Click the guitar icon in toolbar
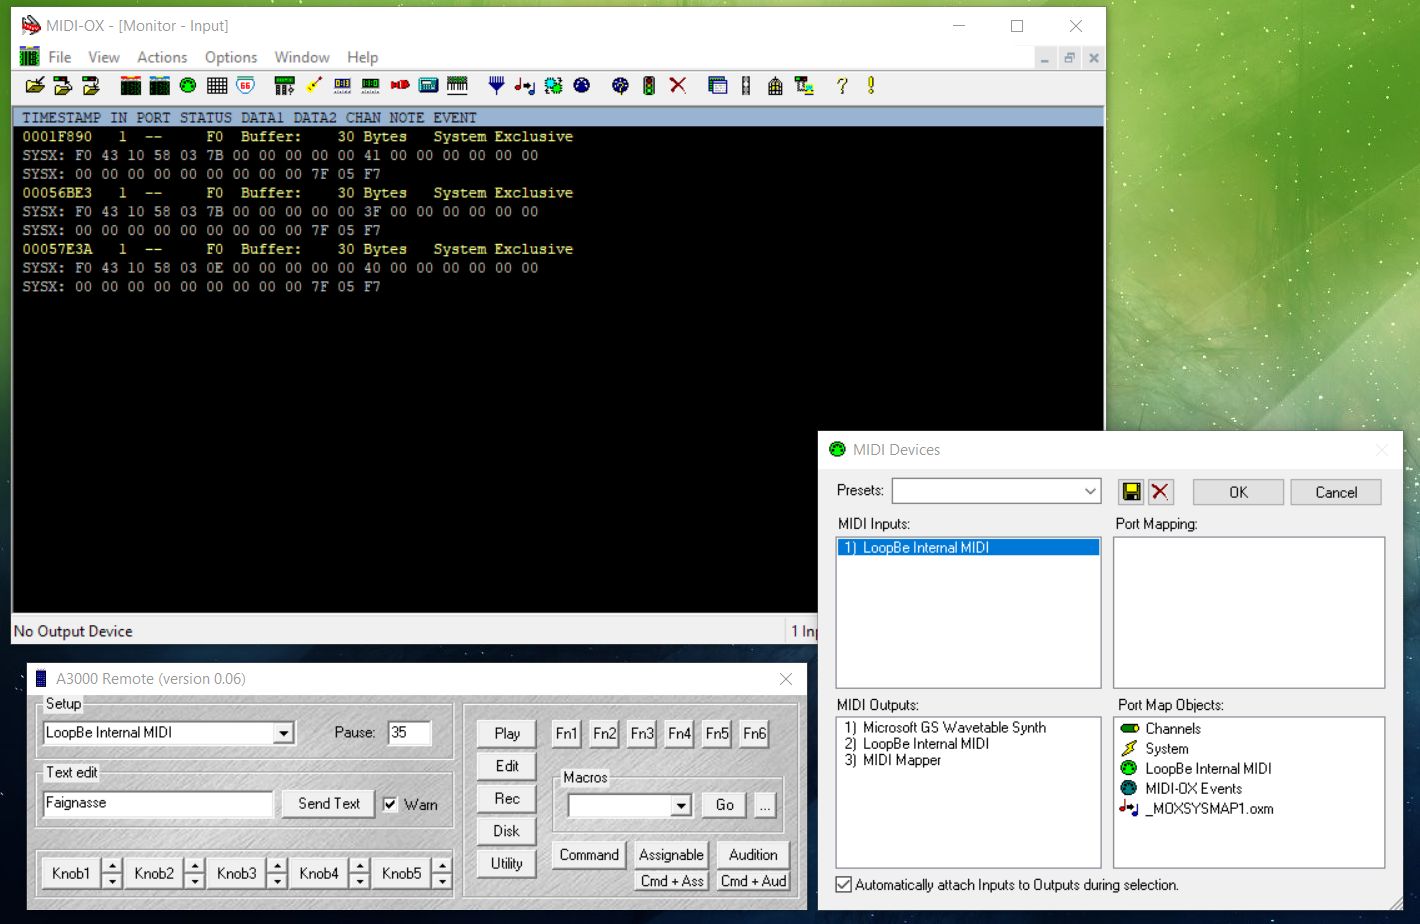Viewport: 1420px width, 924px height. pos(313,86)
